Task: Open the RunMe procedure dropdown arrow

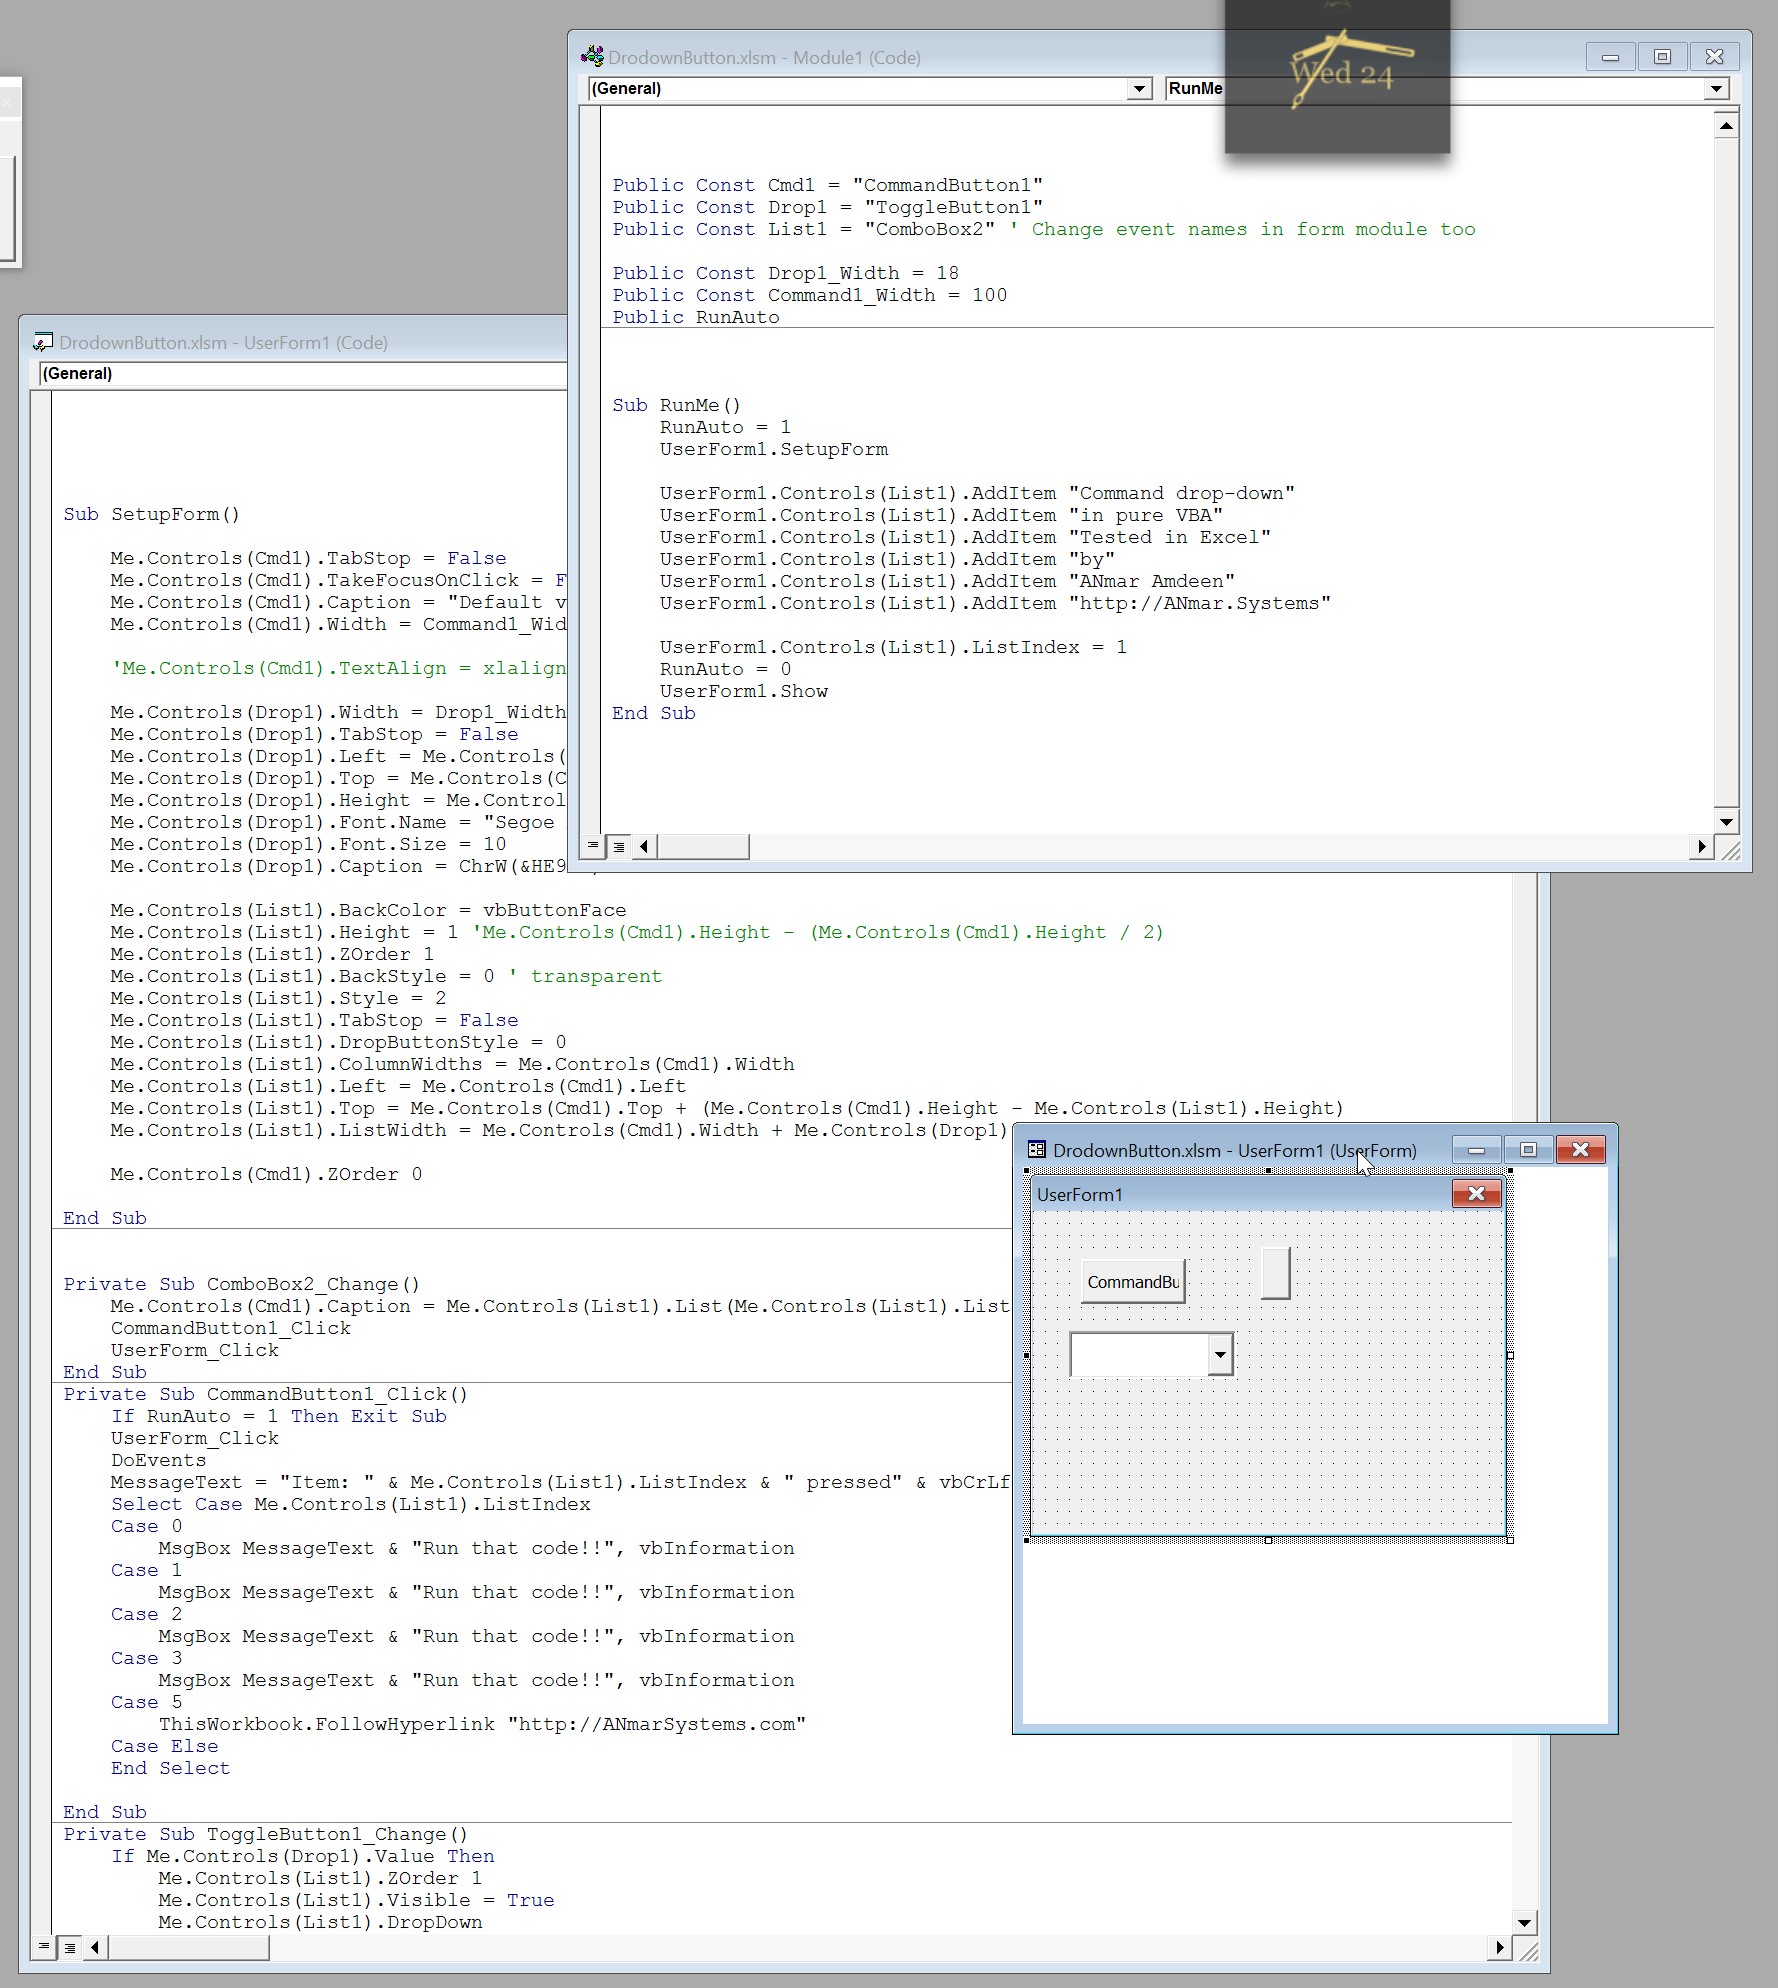Action: pos(1716,89)
